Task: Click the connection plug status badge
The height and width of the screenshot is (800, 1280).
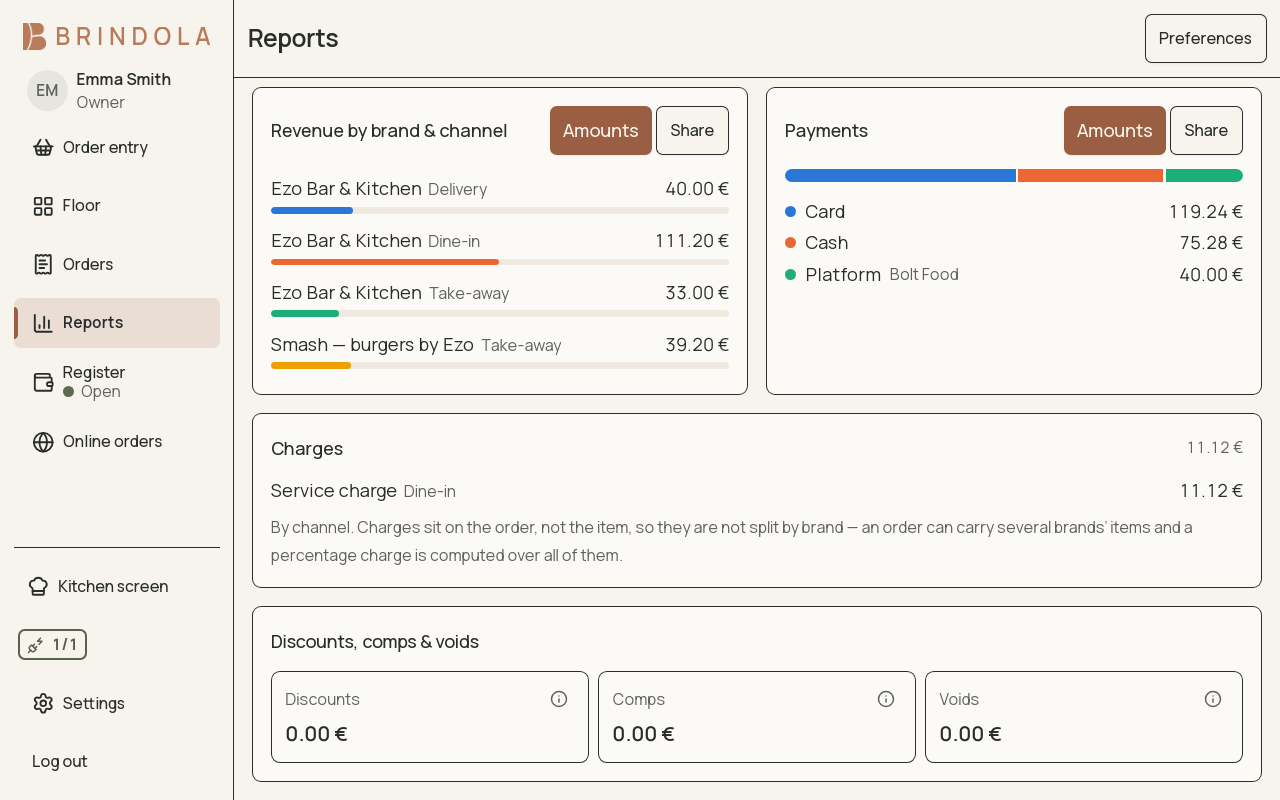Action: tap(52, 645)
